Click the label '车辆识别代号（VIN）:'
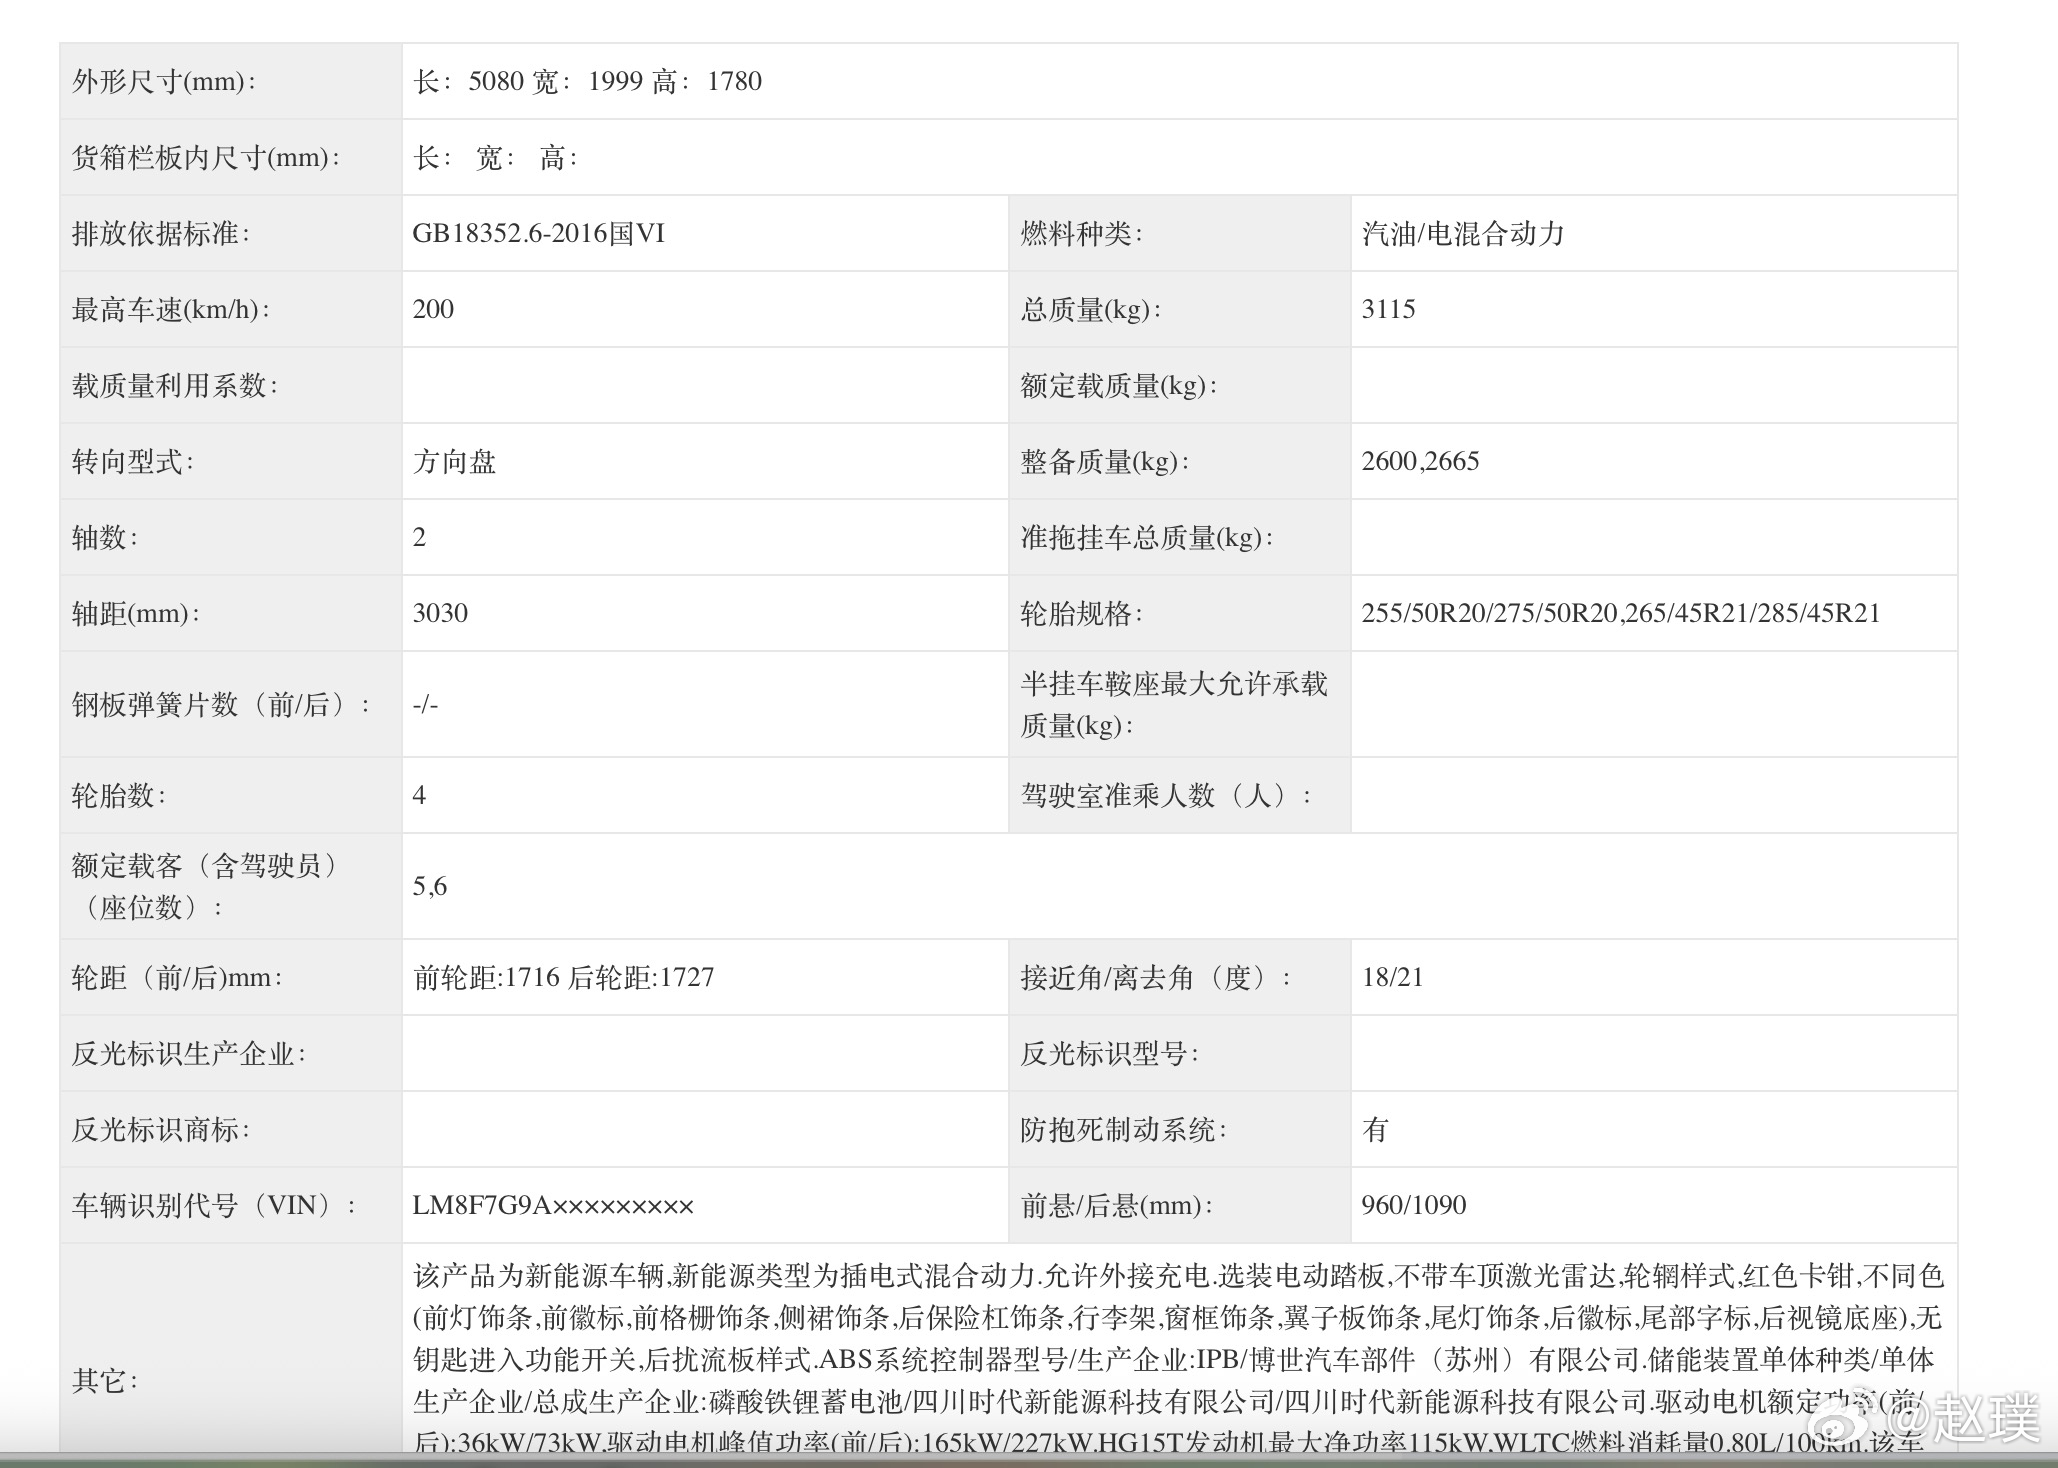Viewport: 2058px width, 1468px height. click(215, 1205)
